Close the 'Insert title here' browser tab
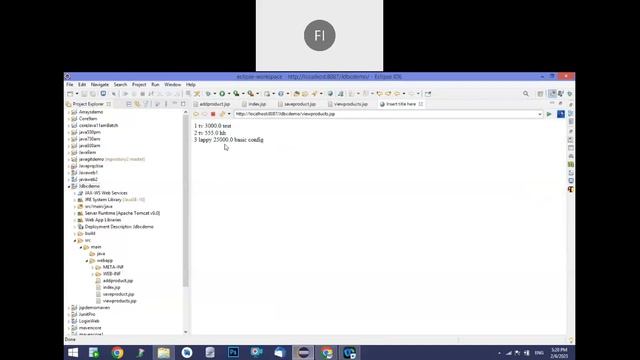This screenshot has height=360, width=640. [x=421, y=104]
